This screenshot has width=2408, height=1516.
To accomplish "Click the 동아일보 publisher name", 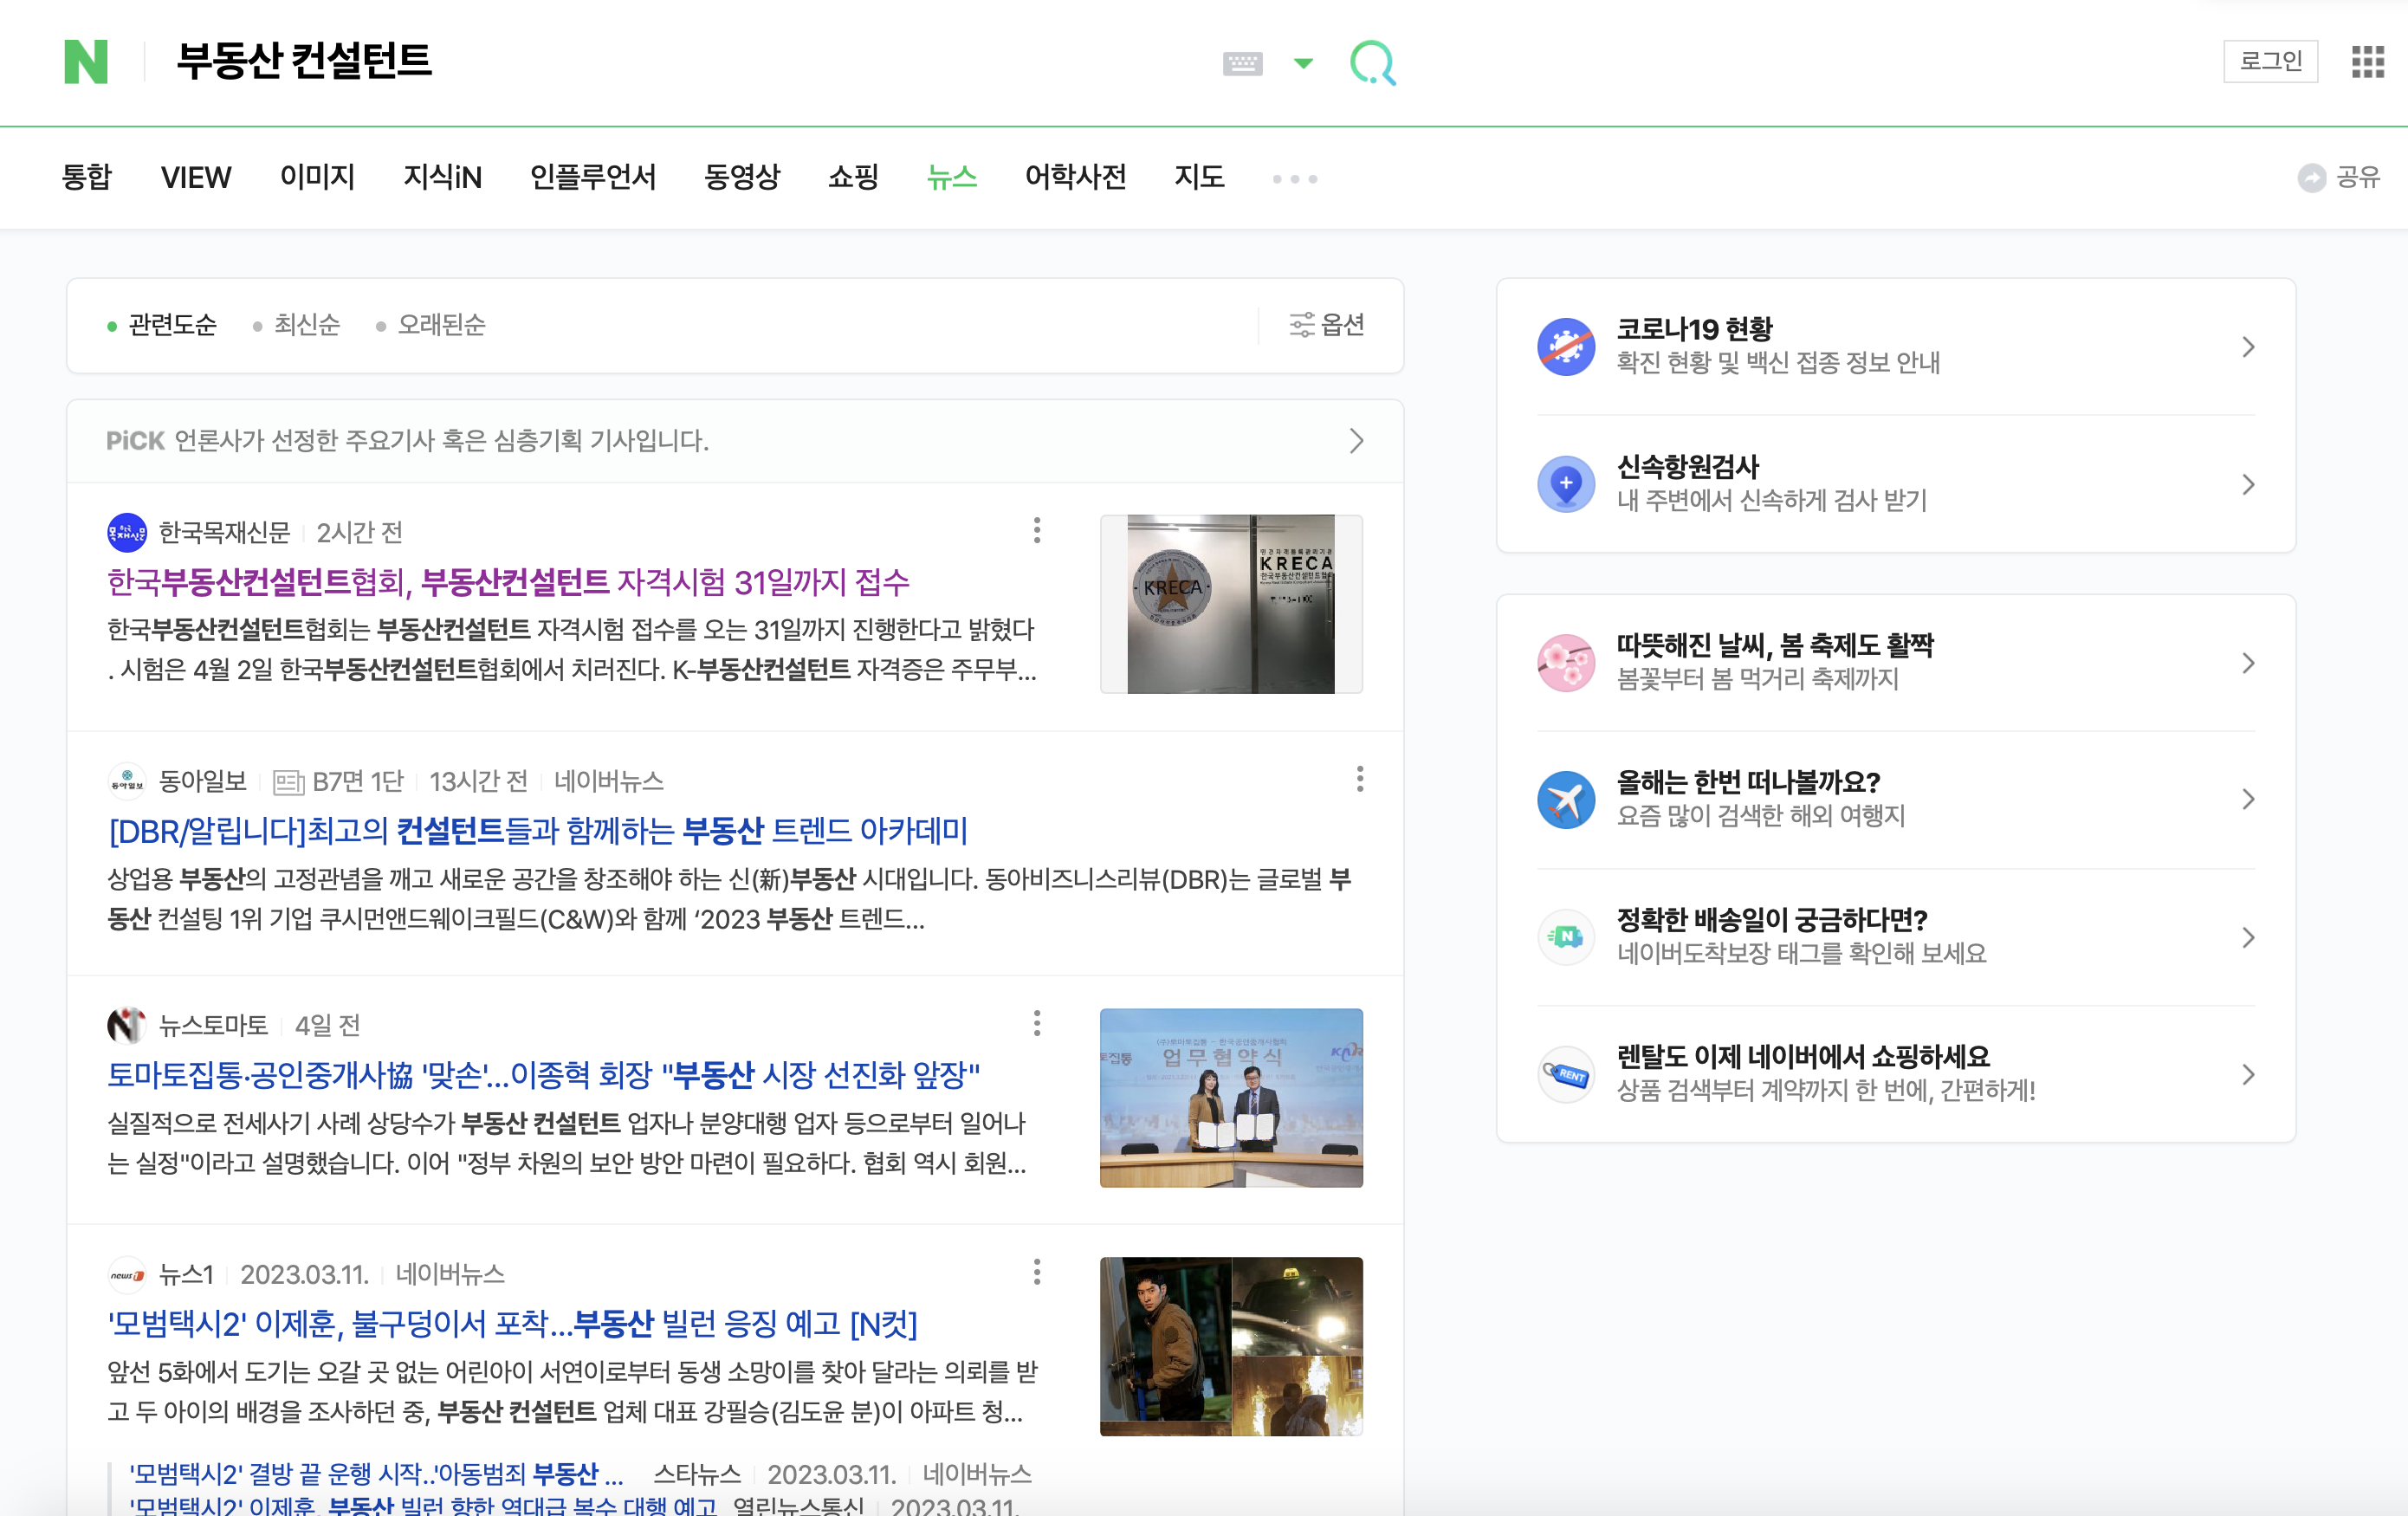I will coord(203,781).
